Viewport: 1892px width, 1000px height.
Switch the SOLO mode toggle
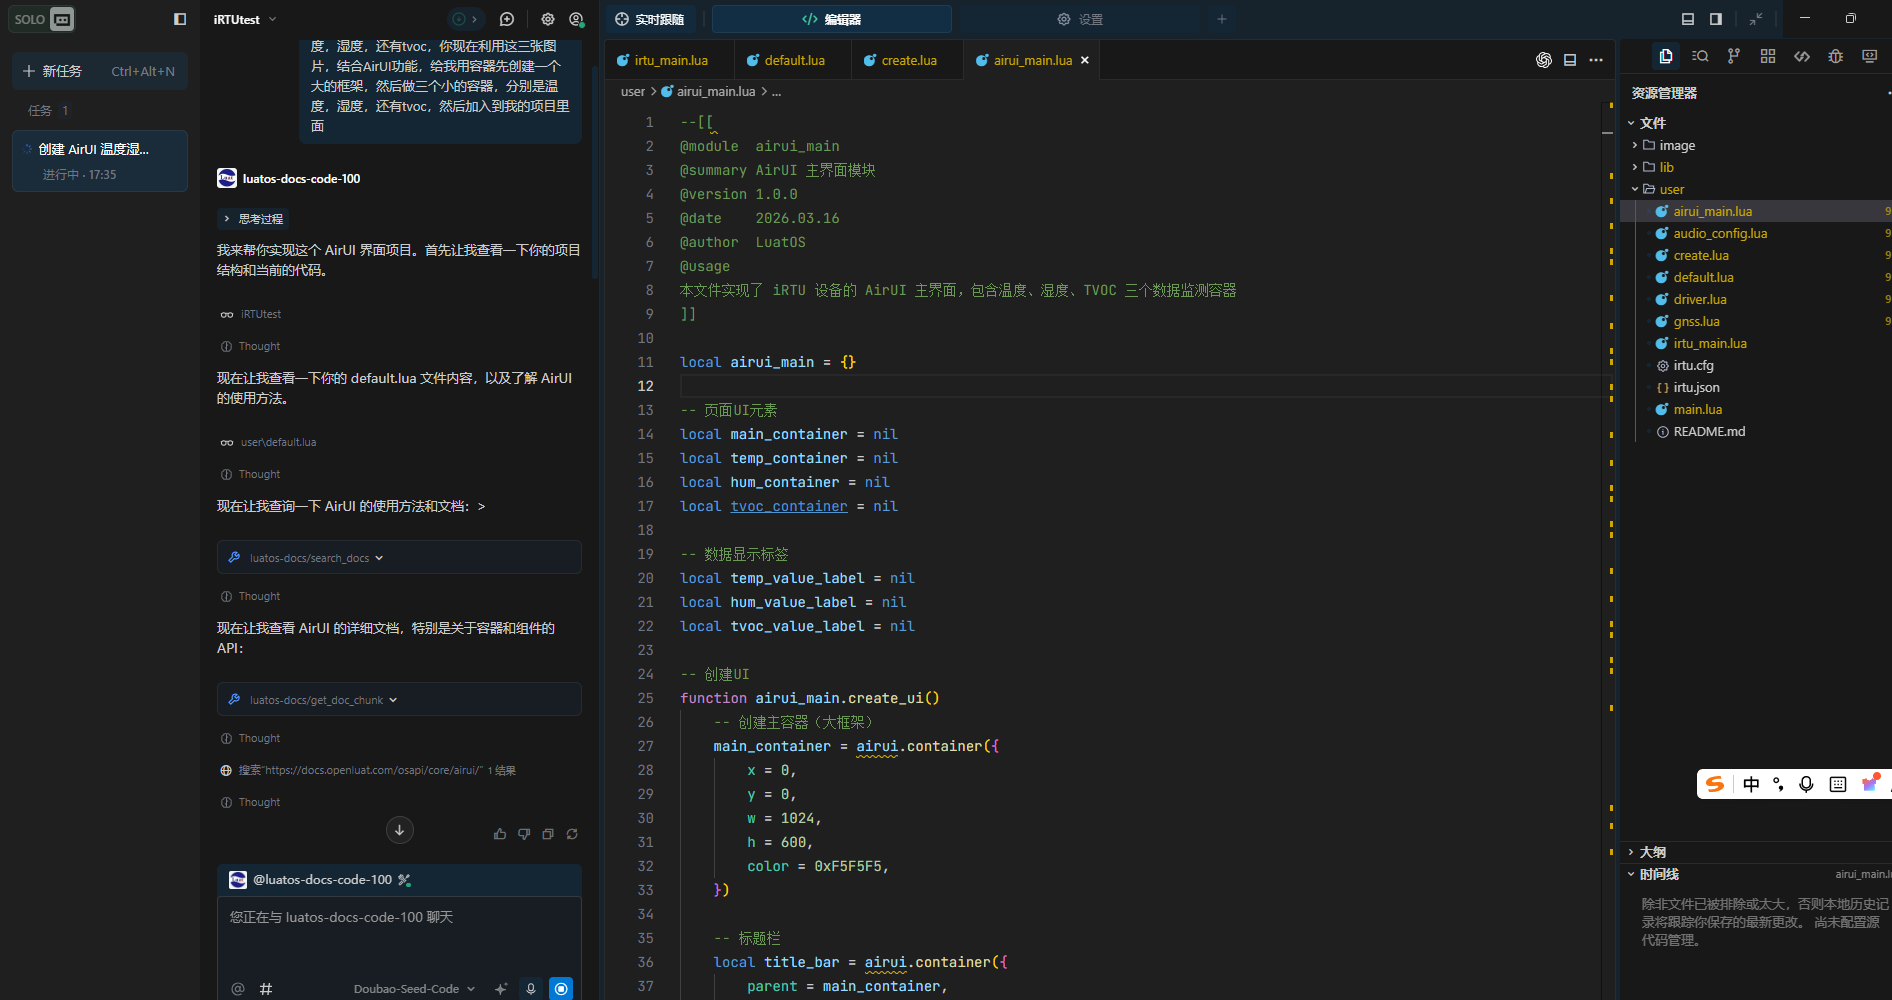tap(43, 19)
